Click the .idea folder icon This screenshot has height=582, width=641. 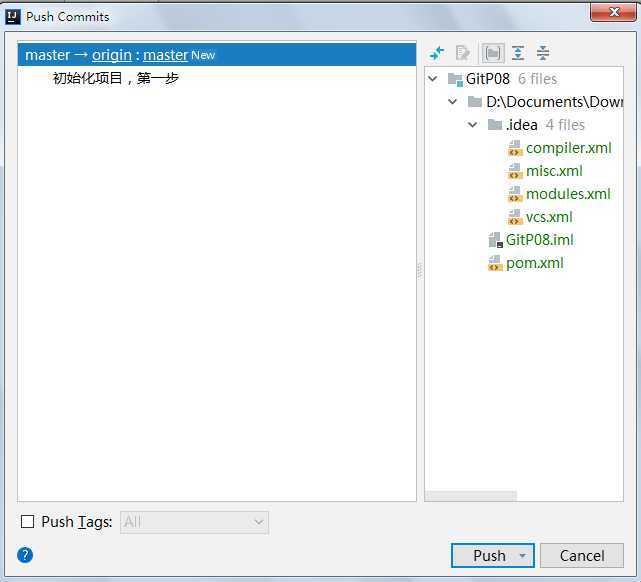[x=495, y=125]
